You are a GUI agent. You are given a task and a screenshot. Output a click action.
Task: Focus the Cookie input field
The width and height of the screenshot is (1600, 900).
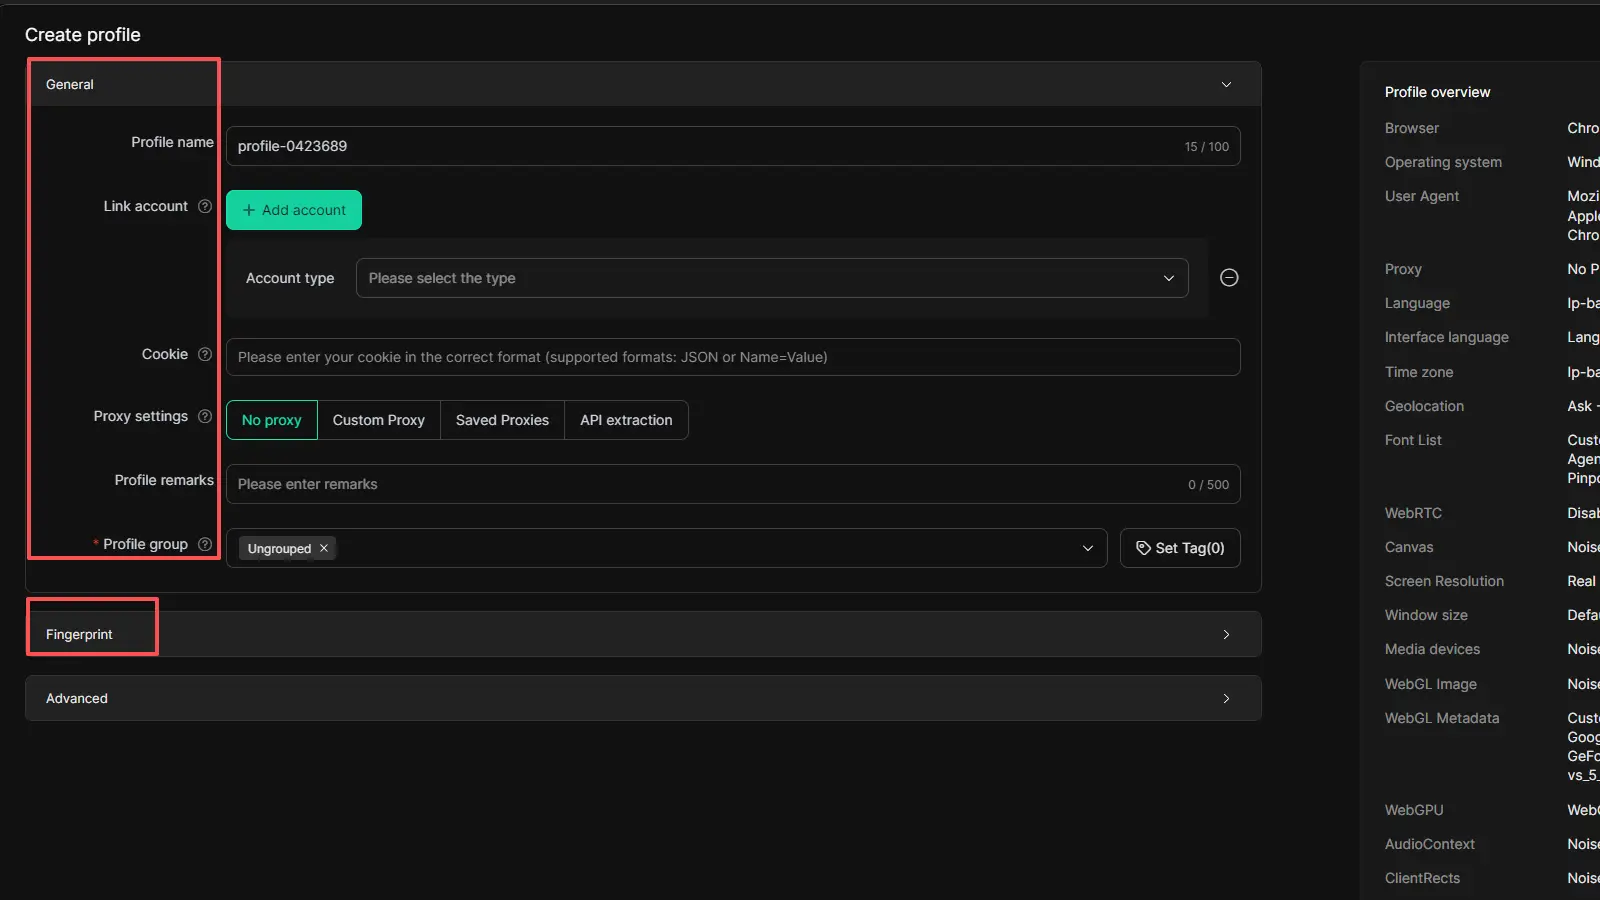tap(732, 357)
